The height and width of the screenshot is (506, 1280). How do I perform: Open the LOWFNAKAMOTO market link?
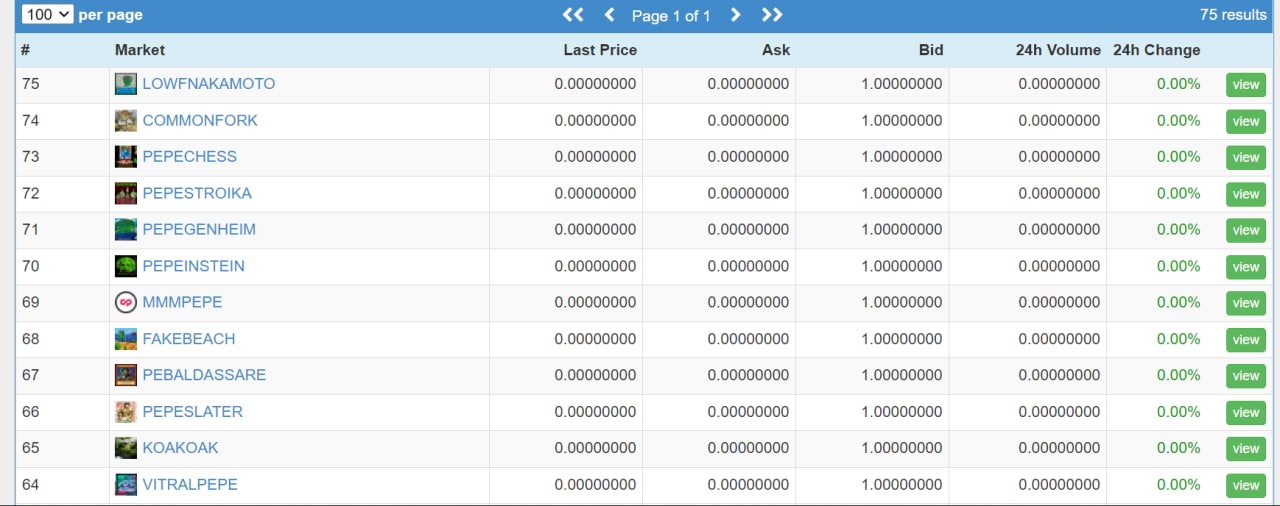tap(209, 84)
